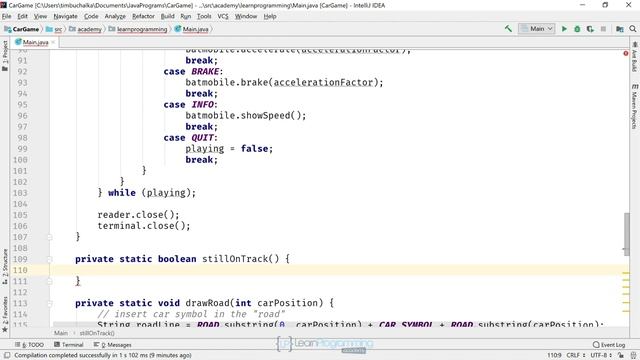Select academy package in navigation bar
This screenshot has width=640, height=360.
pyautogui.click(x=85, y=29)
